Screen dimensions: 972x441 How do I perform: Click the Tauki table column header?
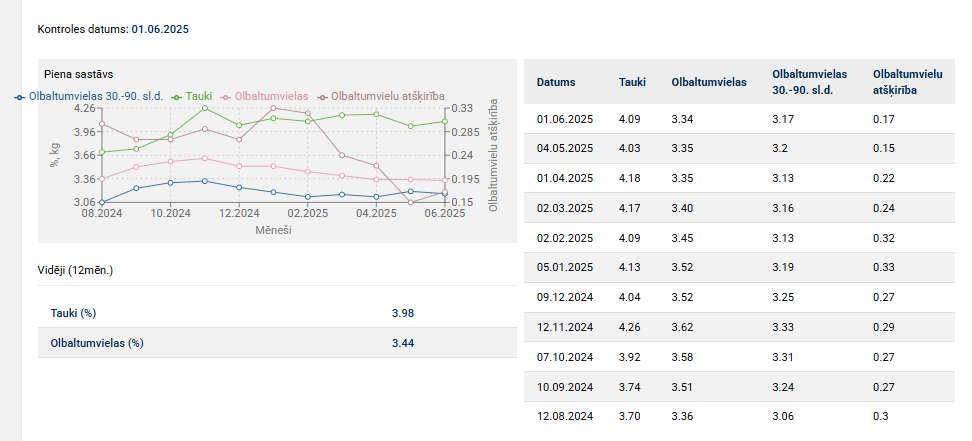(632, 82)
